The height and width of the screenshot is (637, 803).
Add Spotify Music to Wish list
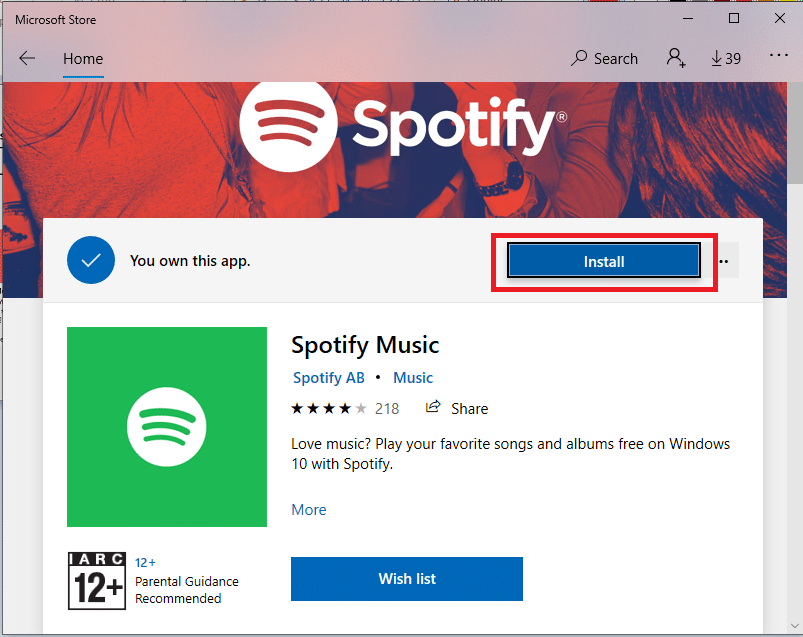click(x=407, y=579)
